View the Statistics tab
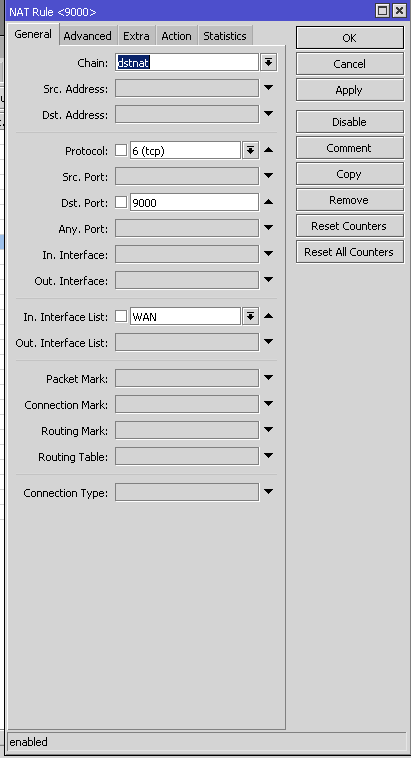The width and height of the screenshot is (411, 758). (225, 36)
